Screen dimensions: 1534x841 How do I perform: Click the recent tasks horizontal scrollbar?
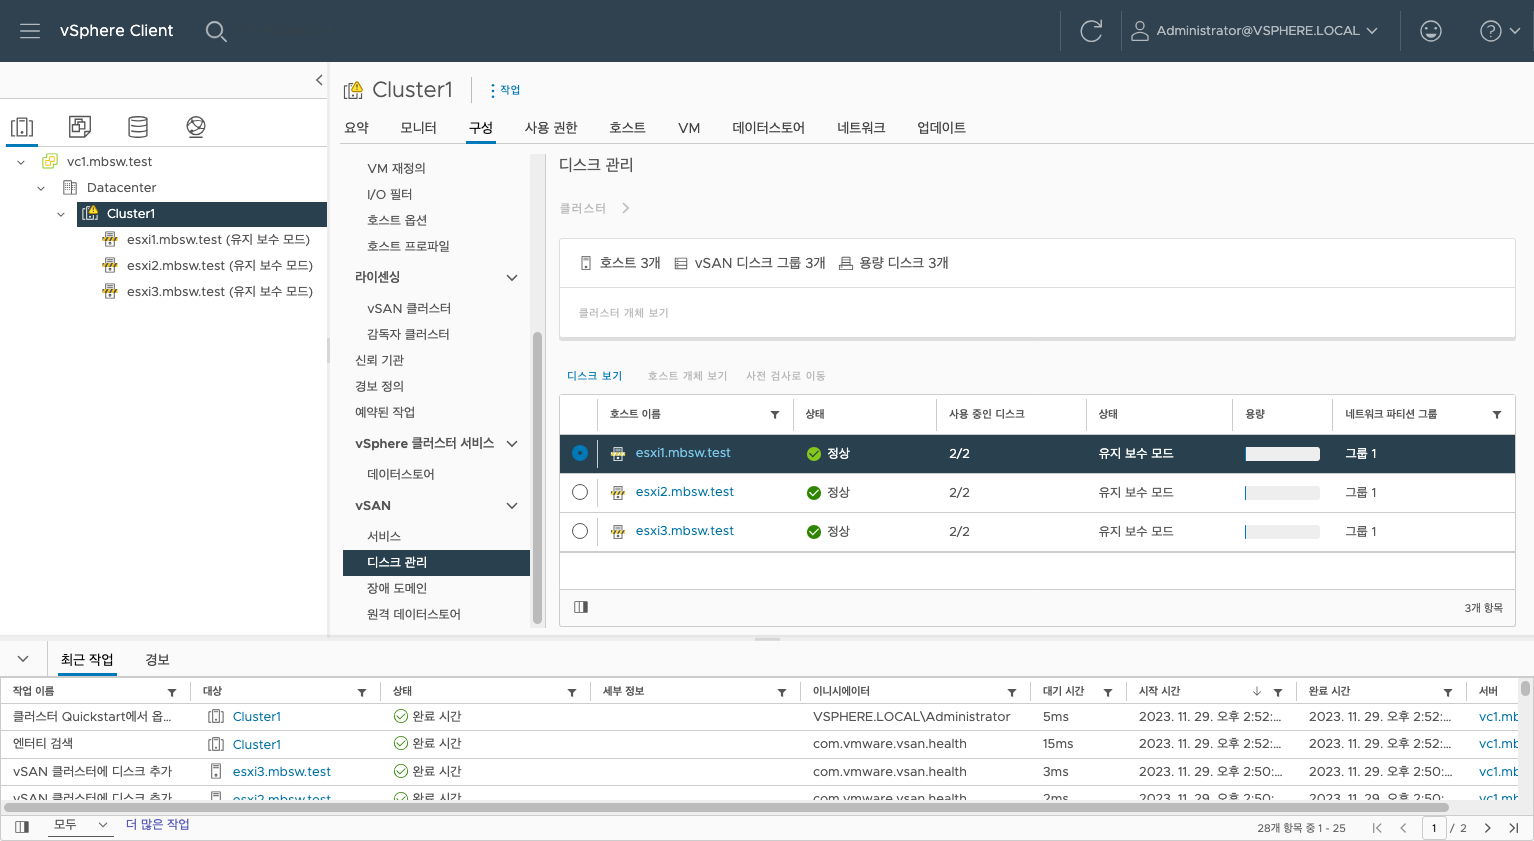tap(728, 807)
